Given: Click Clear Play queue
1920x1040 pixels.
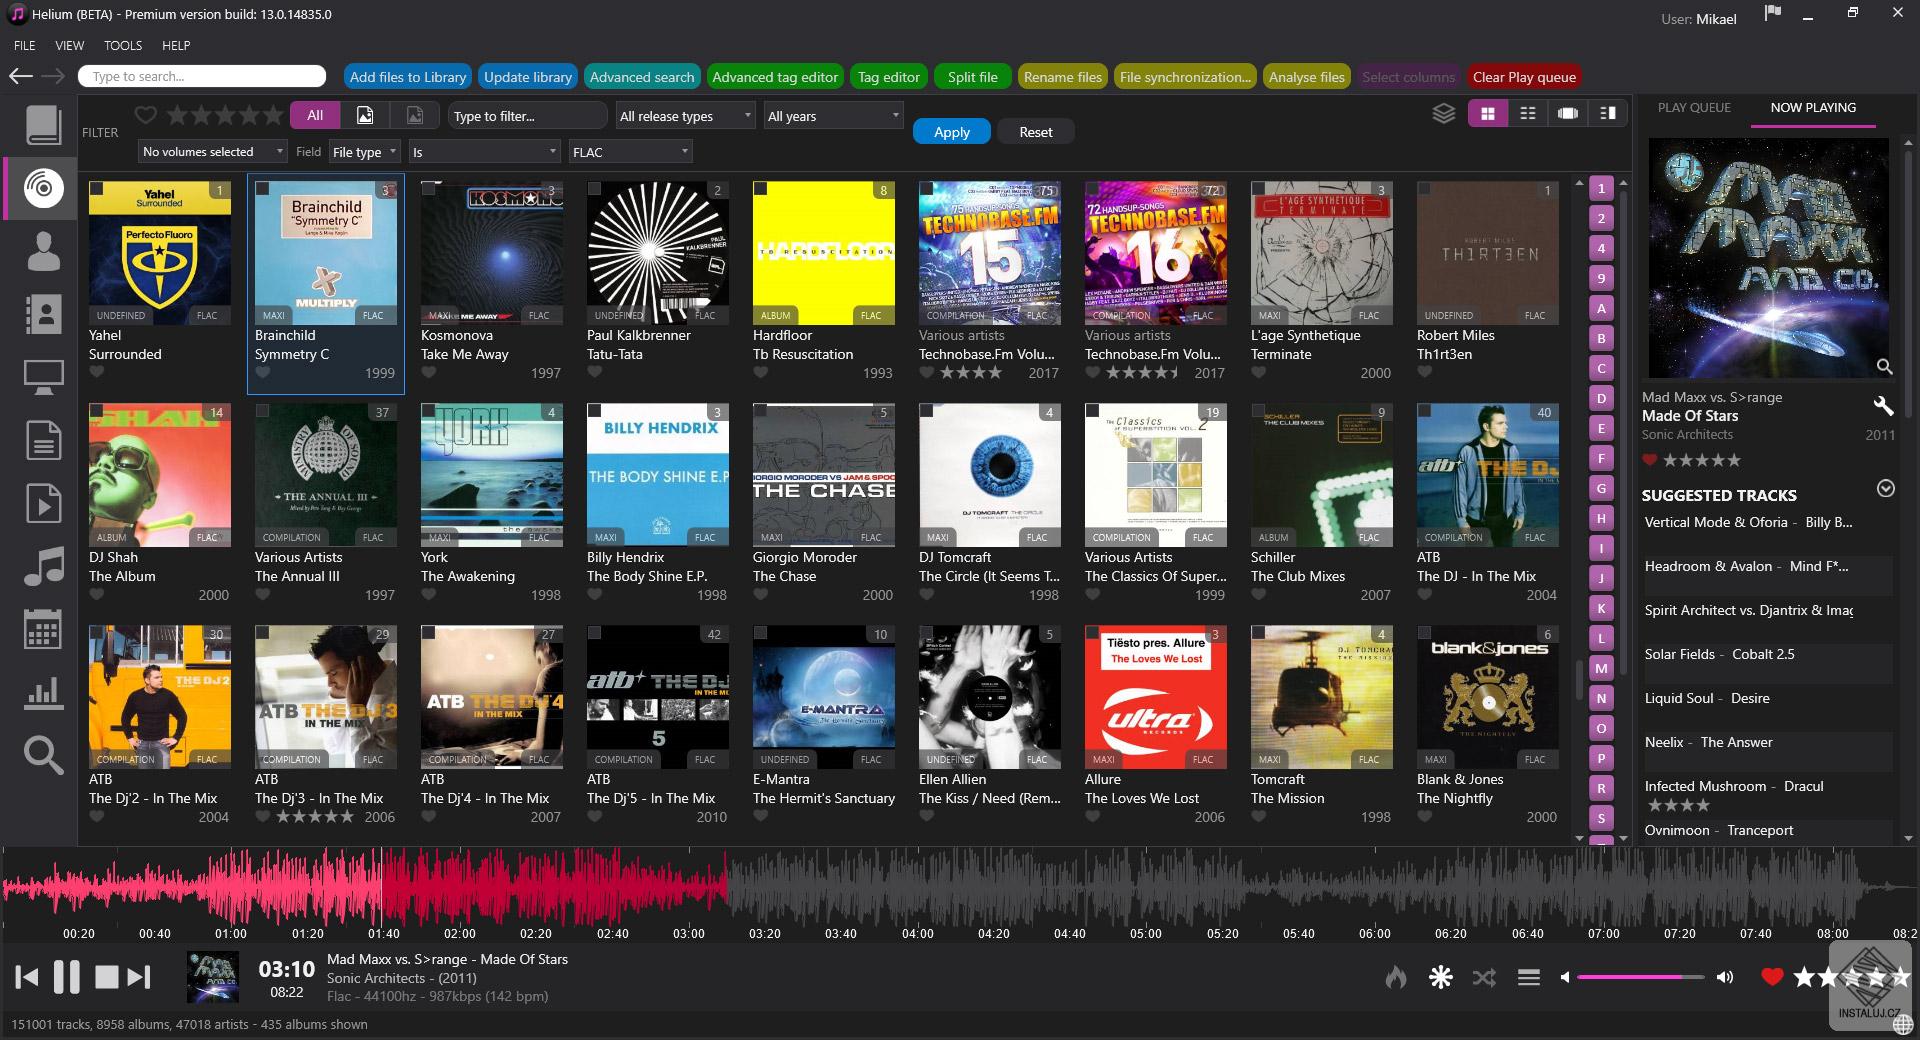Looking at the screenshot, I should [1524, 76].
